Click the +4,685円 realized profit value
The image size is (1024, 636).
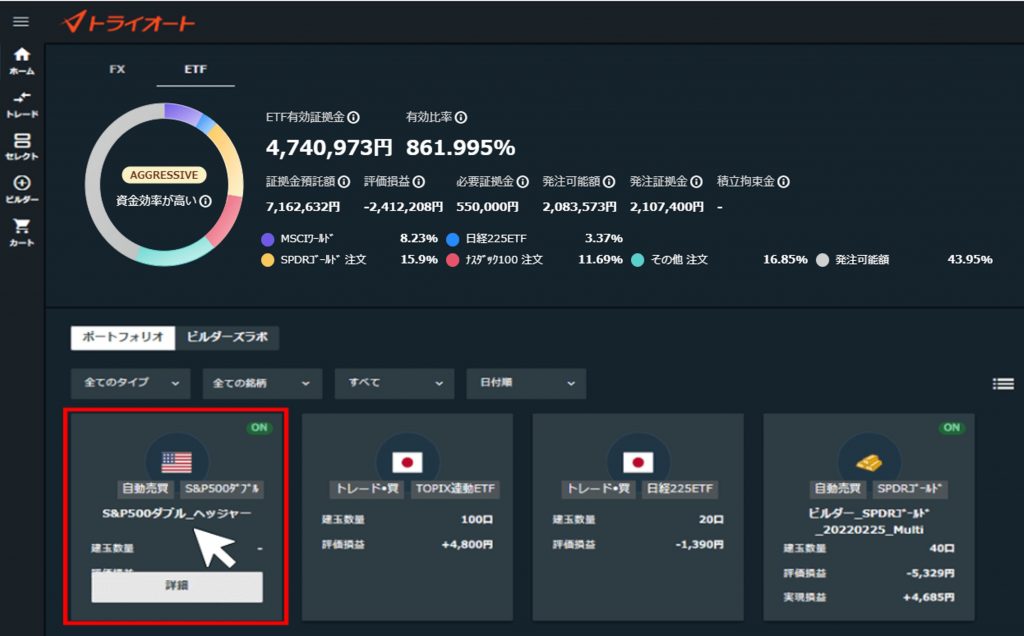coord(929,597)
